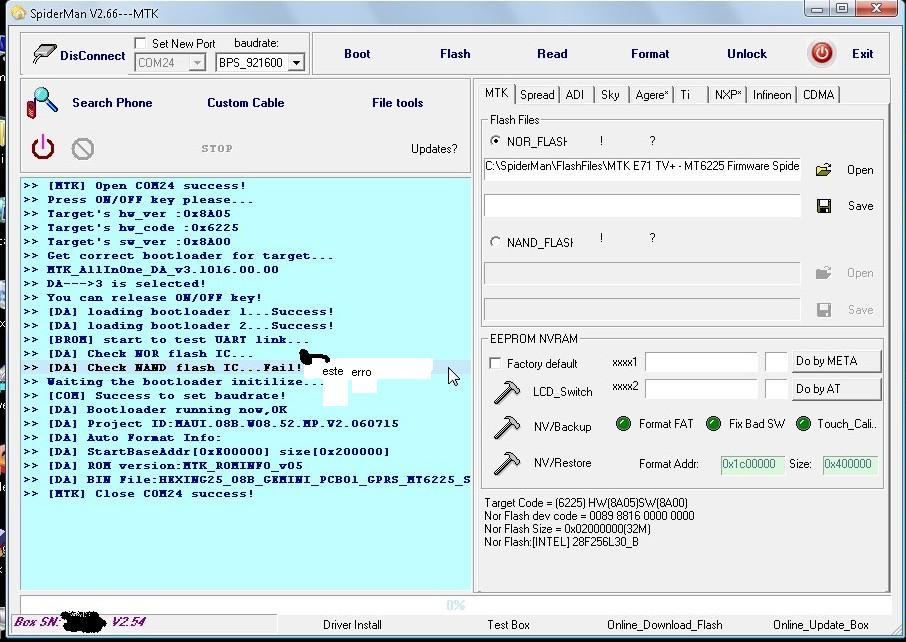Viewport: 906px width, 642px height.
Task: Enable the Set New Port checkbox
Action: (140, 43)
